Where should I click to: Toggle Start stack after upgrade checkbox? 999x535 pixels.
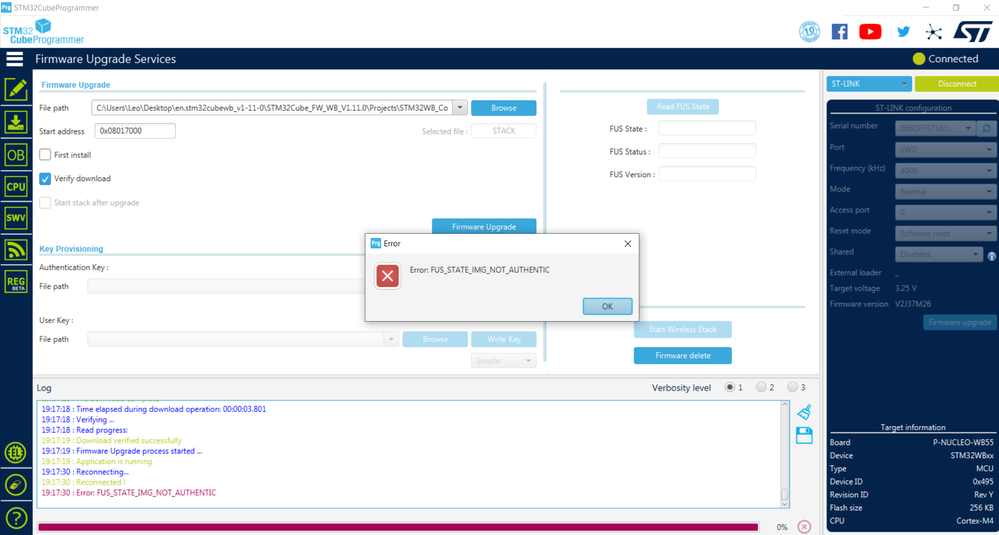coord(45,203)
